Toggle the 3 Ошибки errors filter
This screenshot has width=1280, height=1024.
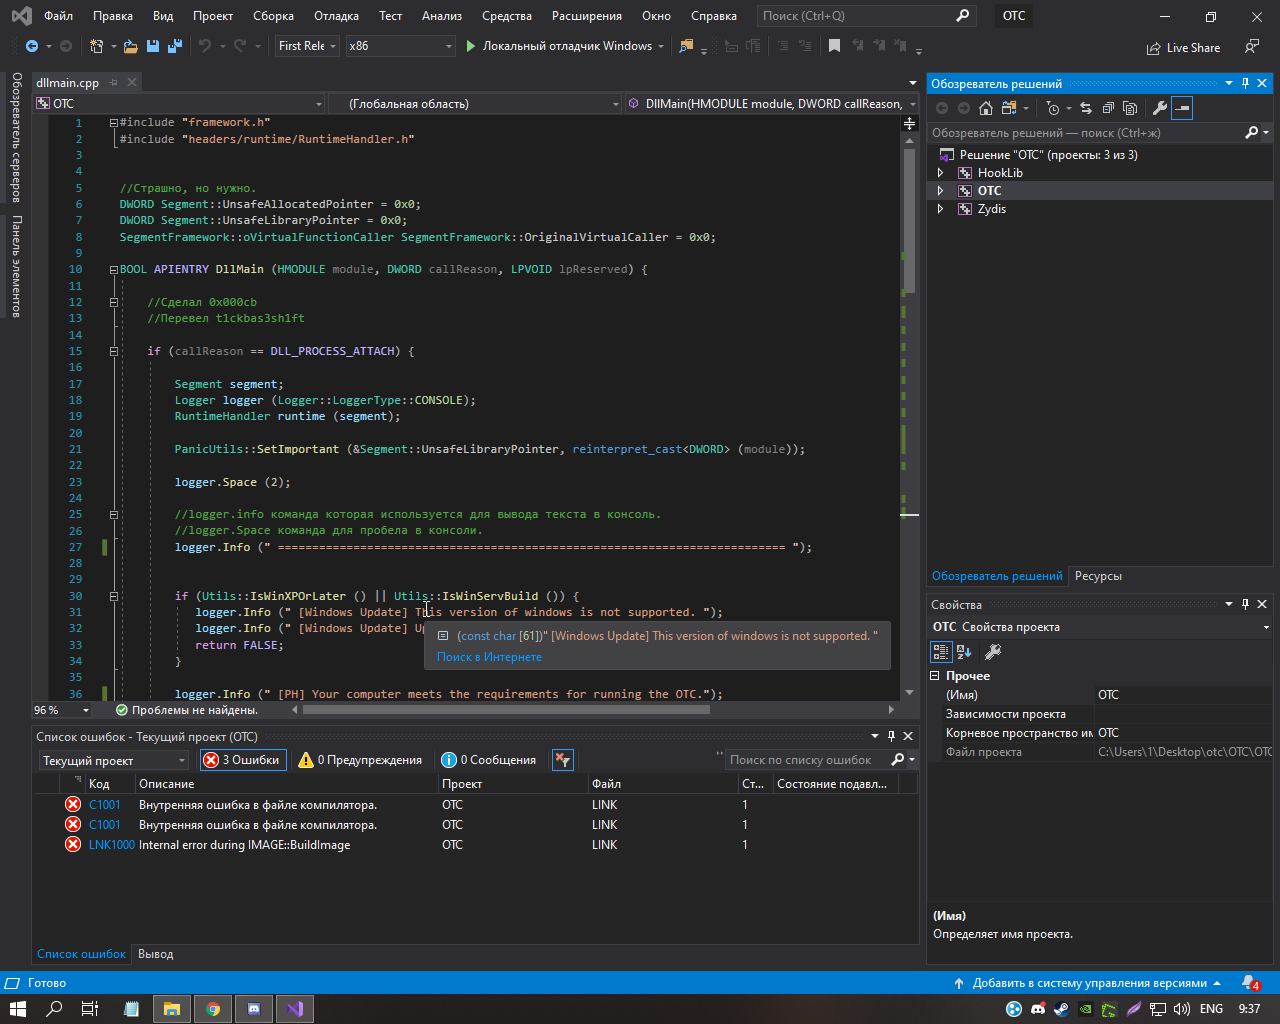coord(242,760)
